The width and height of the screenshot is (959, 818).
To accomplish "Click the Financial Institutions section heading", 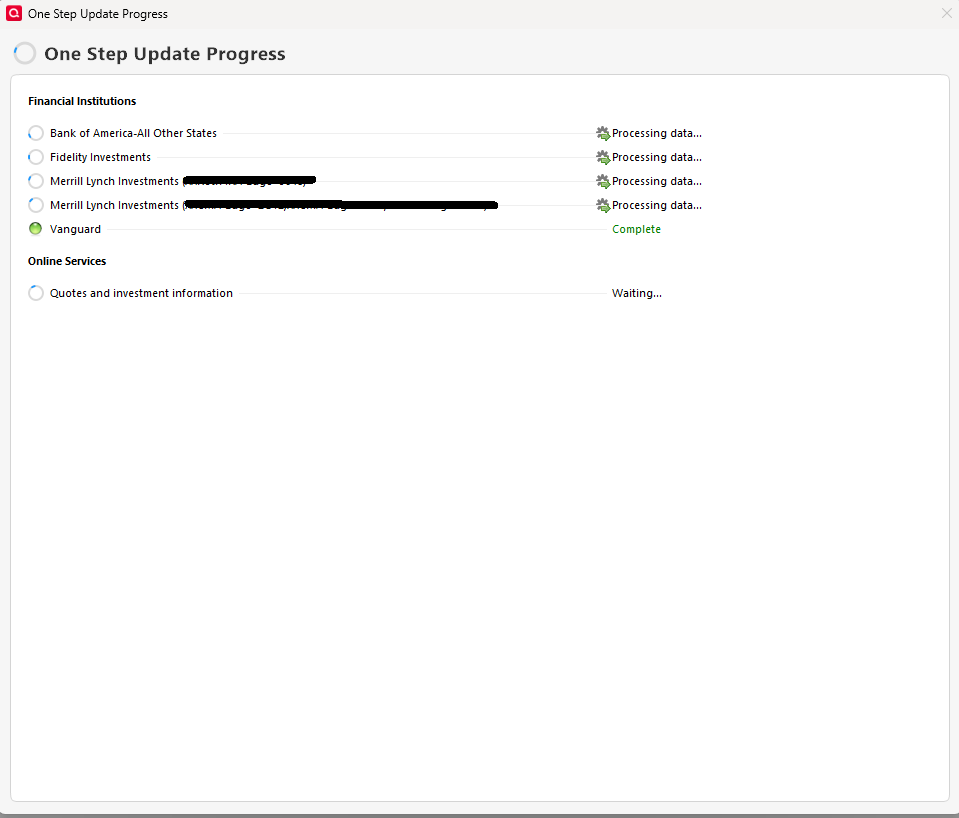I will tap(82, 101).
